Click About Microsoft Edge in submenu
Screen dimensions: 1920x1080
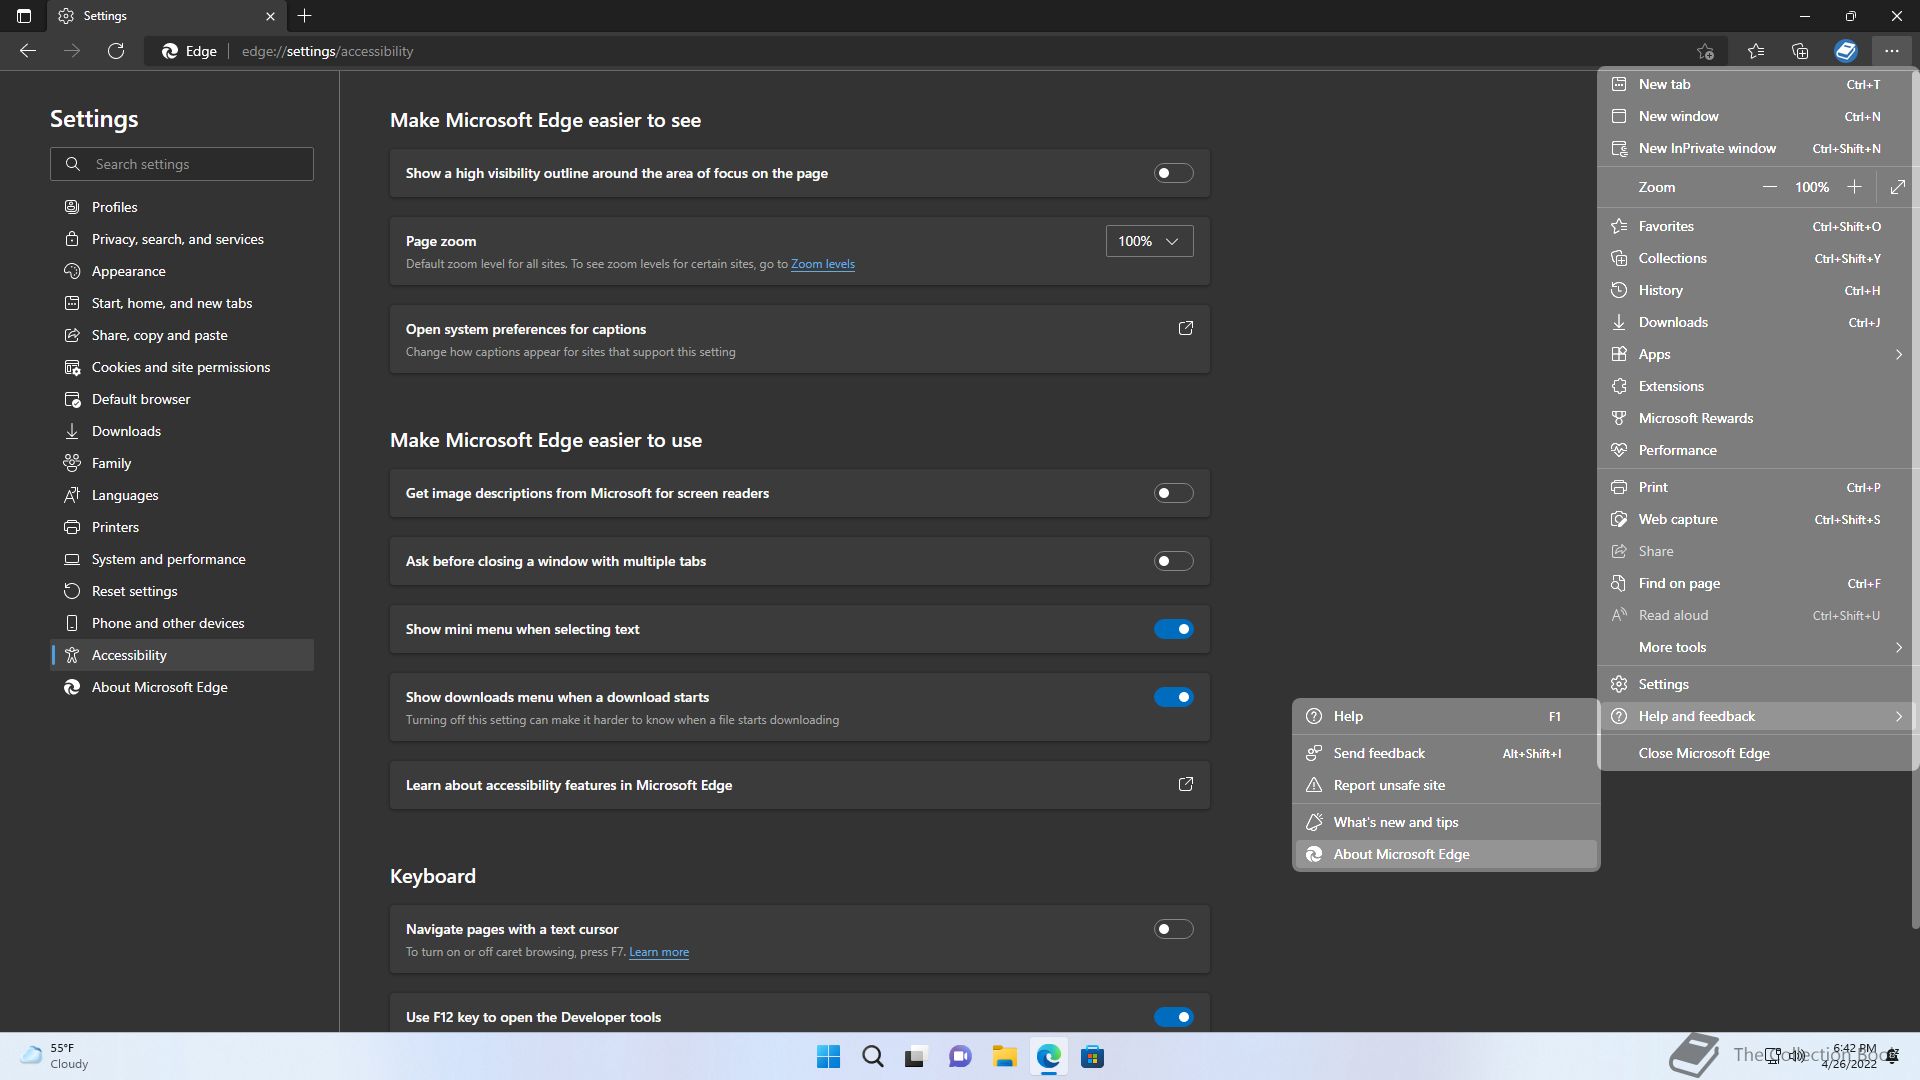tap(1446, 854)
